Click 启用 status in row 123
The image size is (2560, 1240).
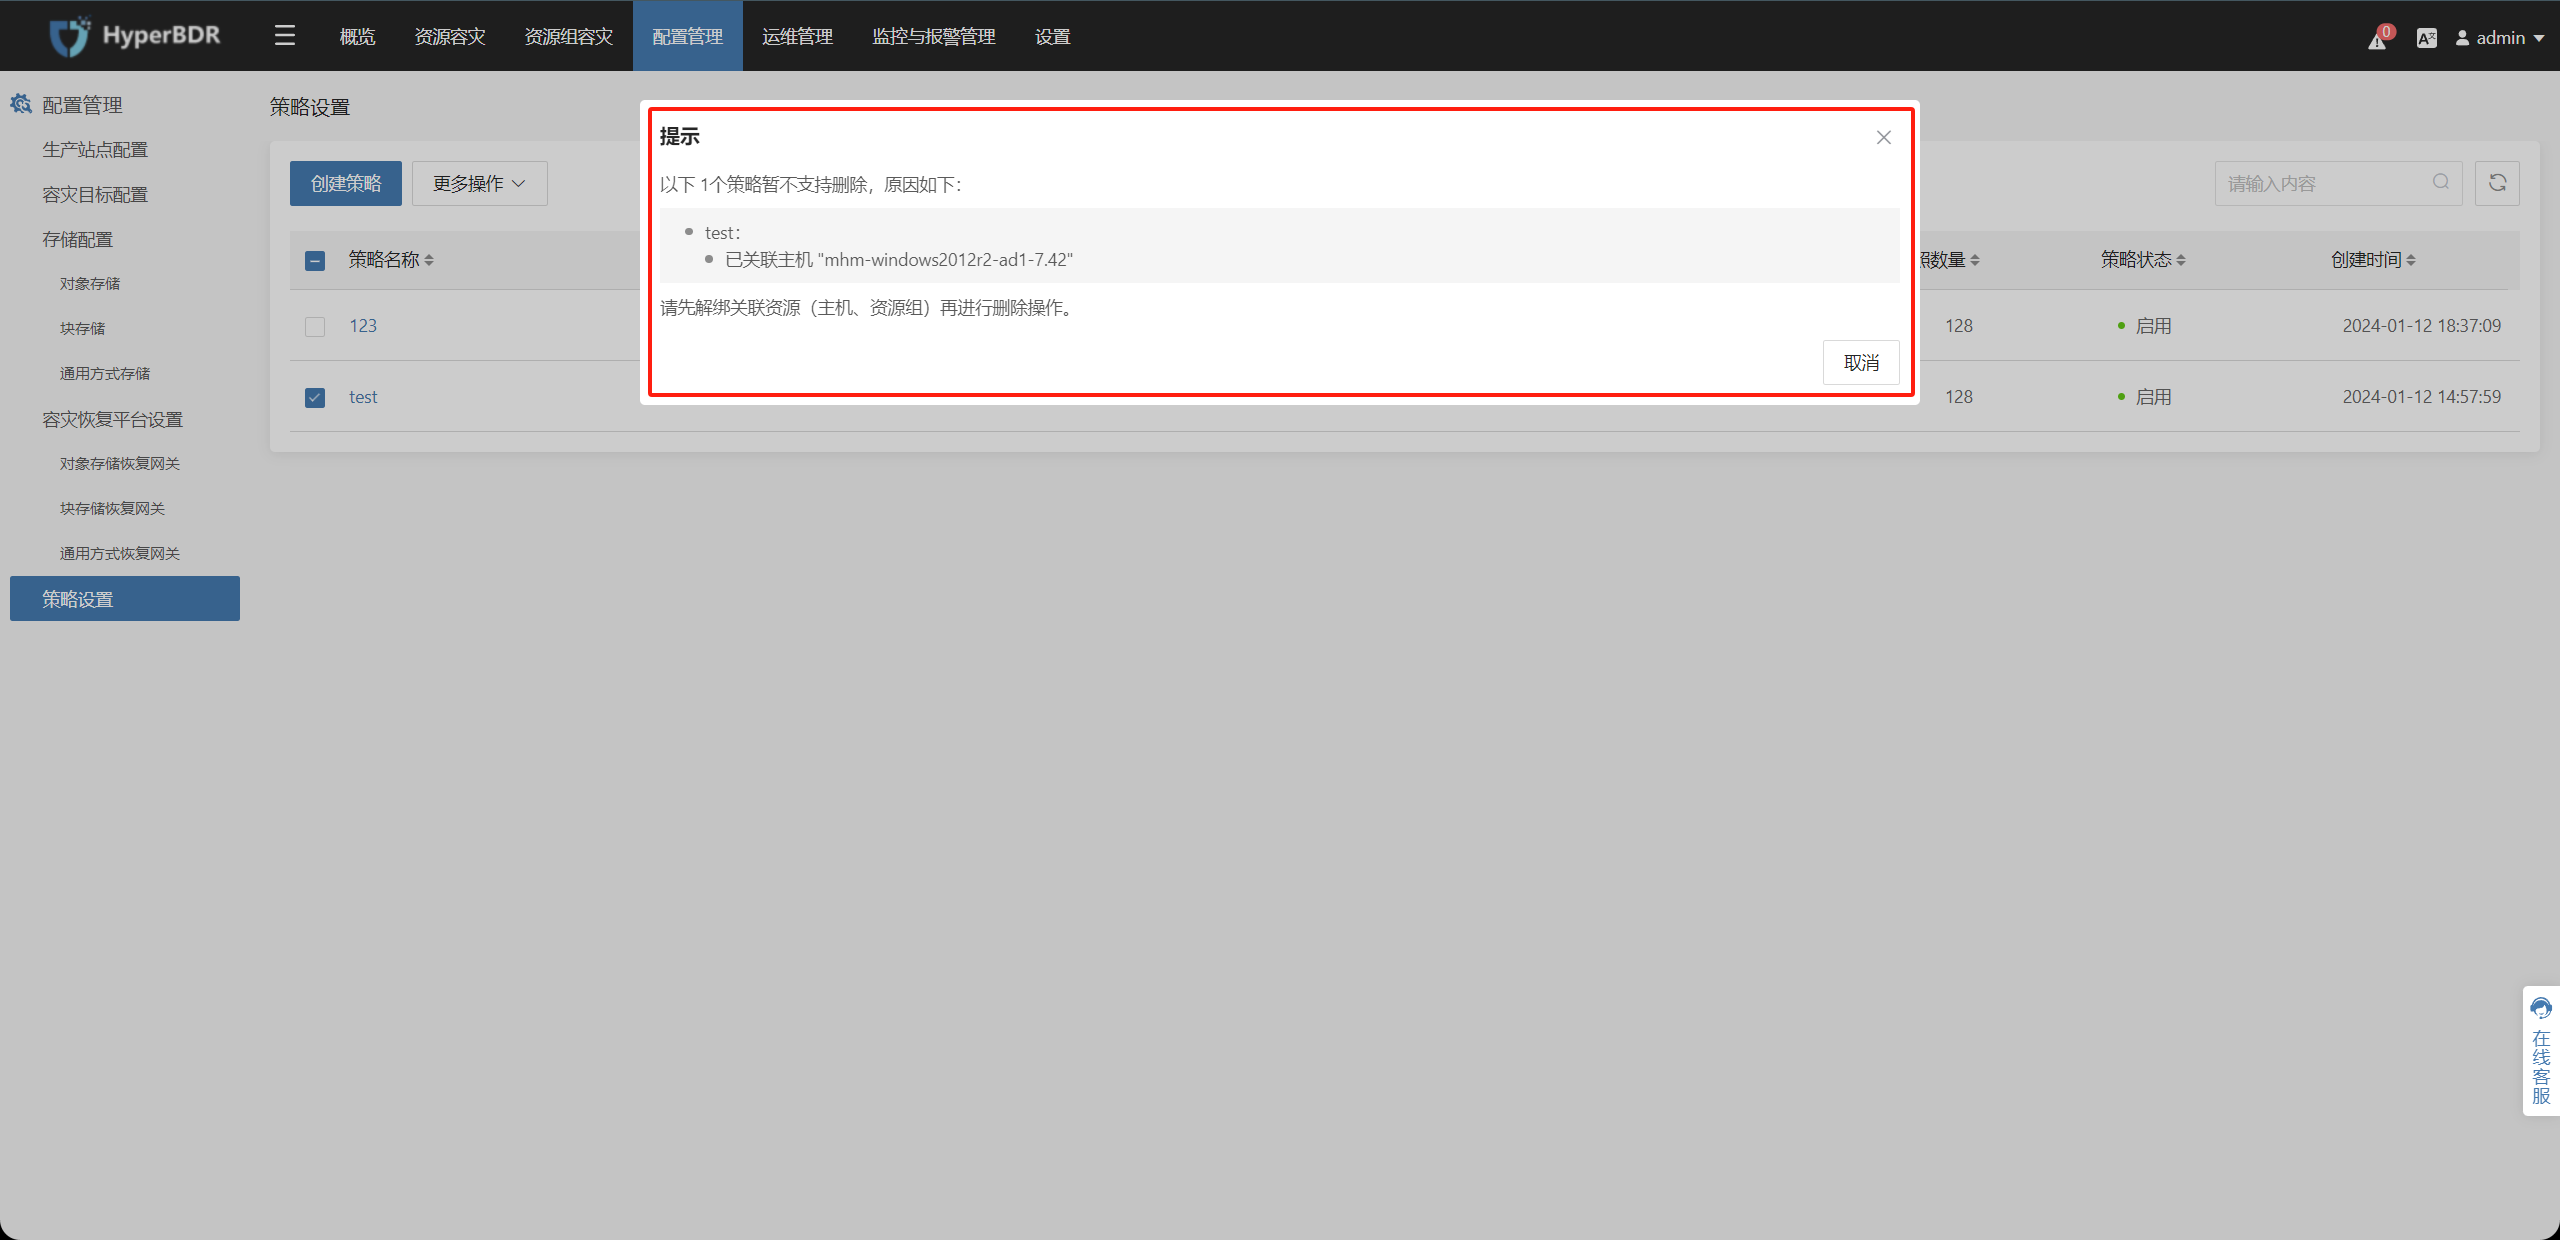click(x=2153, y=326)
